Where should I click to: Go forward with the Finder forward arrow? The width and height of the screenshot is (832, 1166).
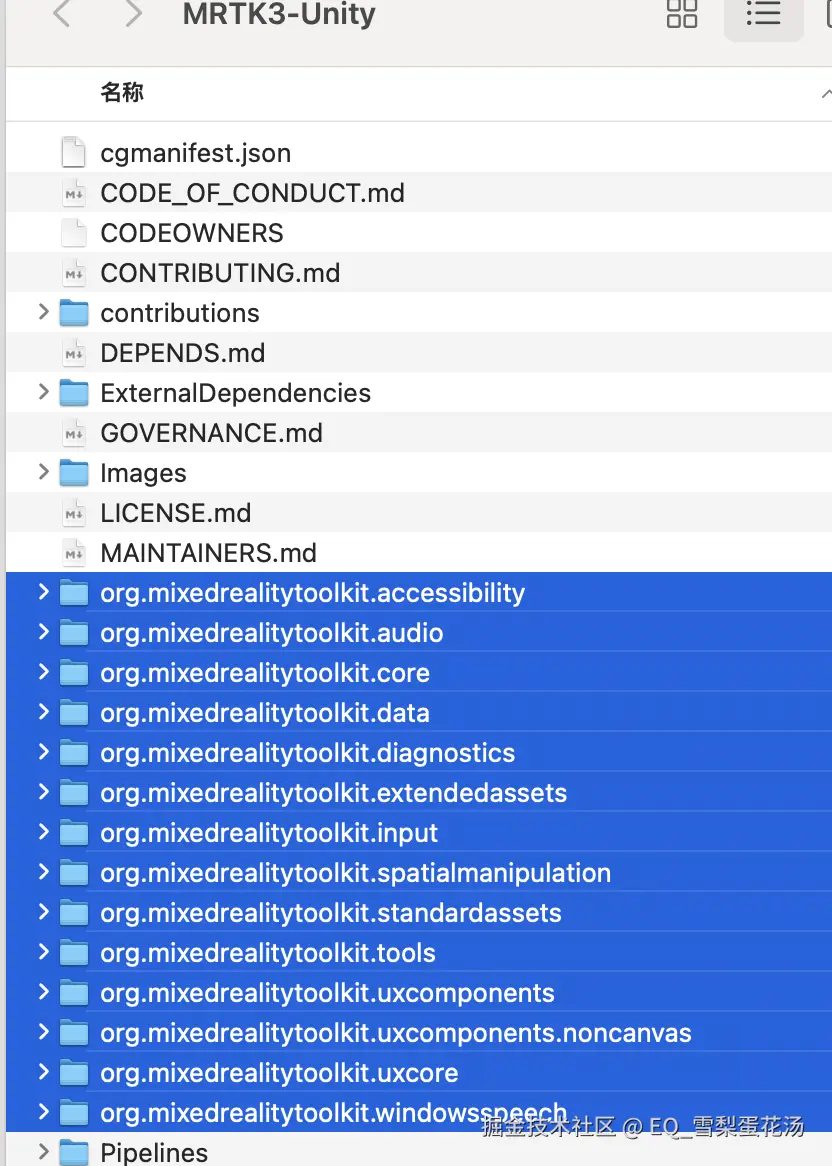coord(133,13)
